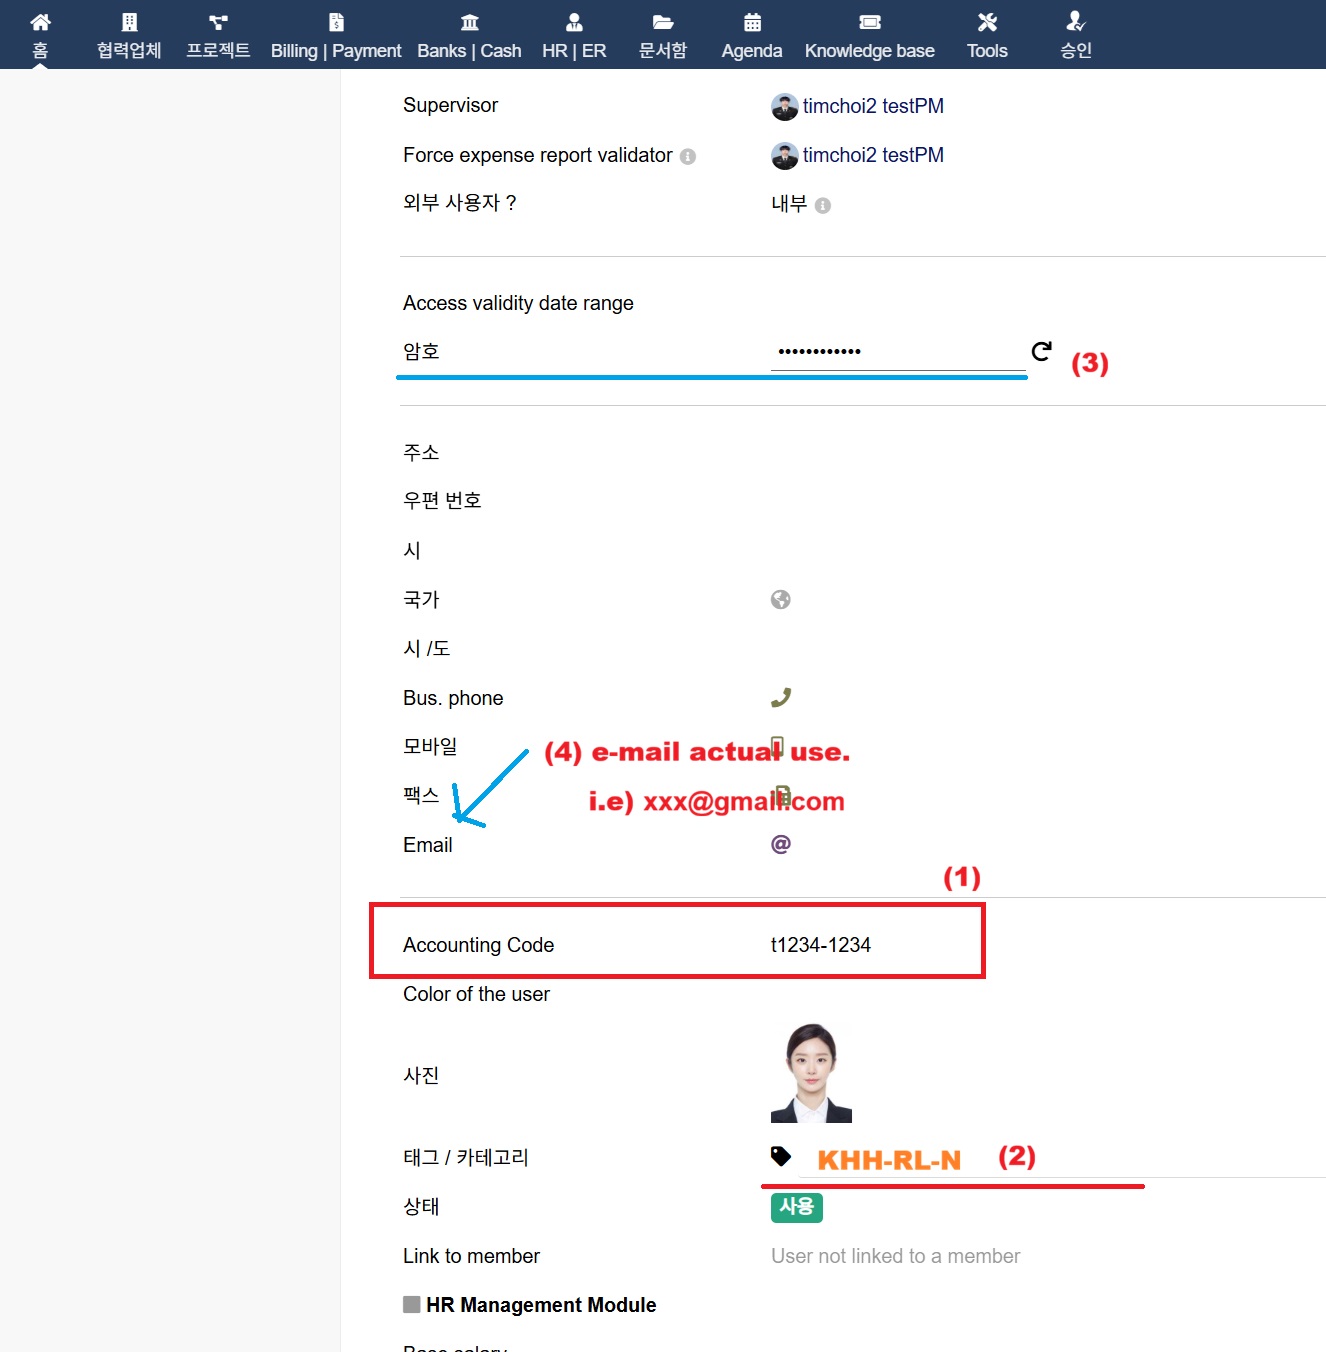This screenshot has width=1326, height=1352.
Task: Click the home icon in the top navigation
Action: point(40,22)
